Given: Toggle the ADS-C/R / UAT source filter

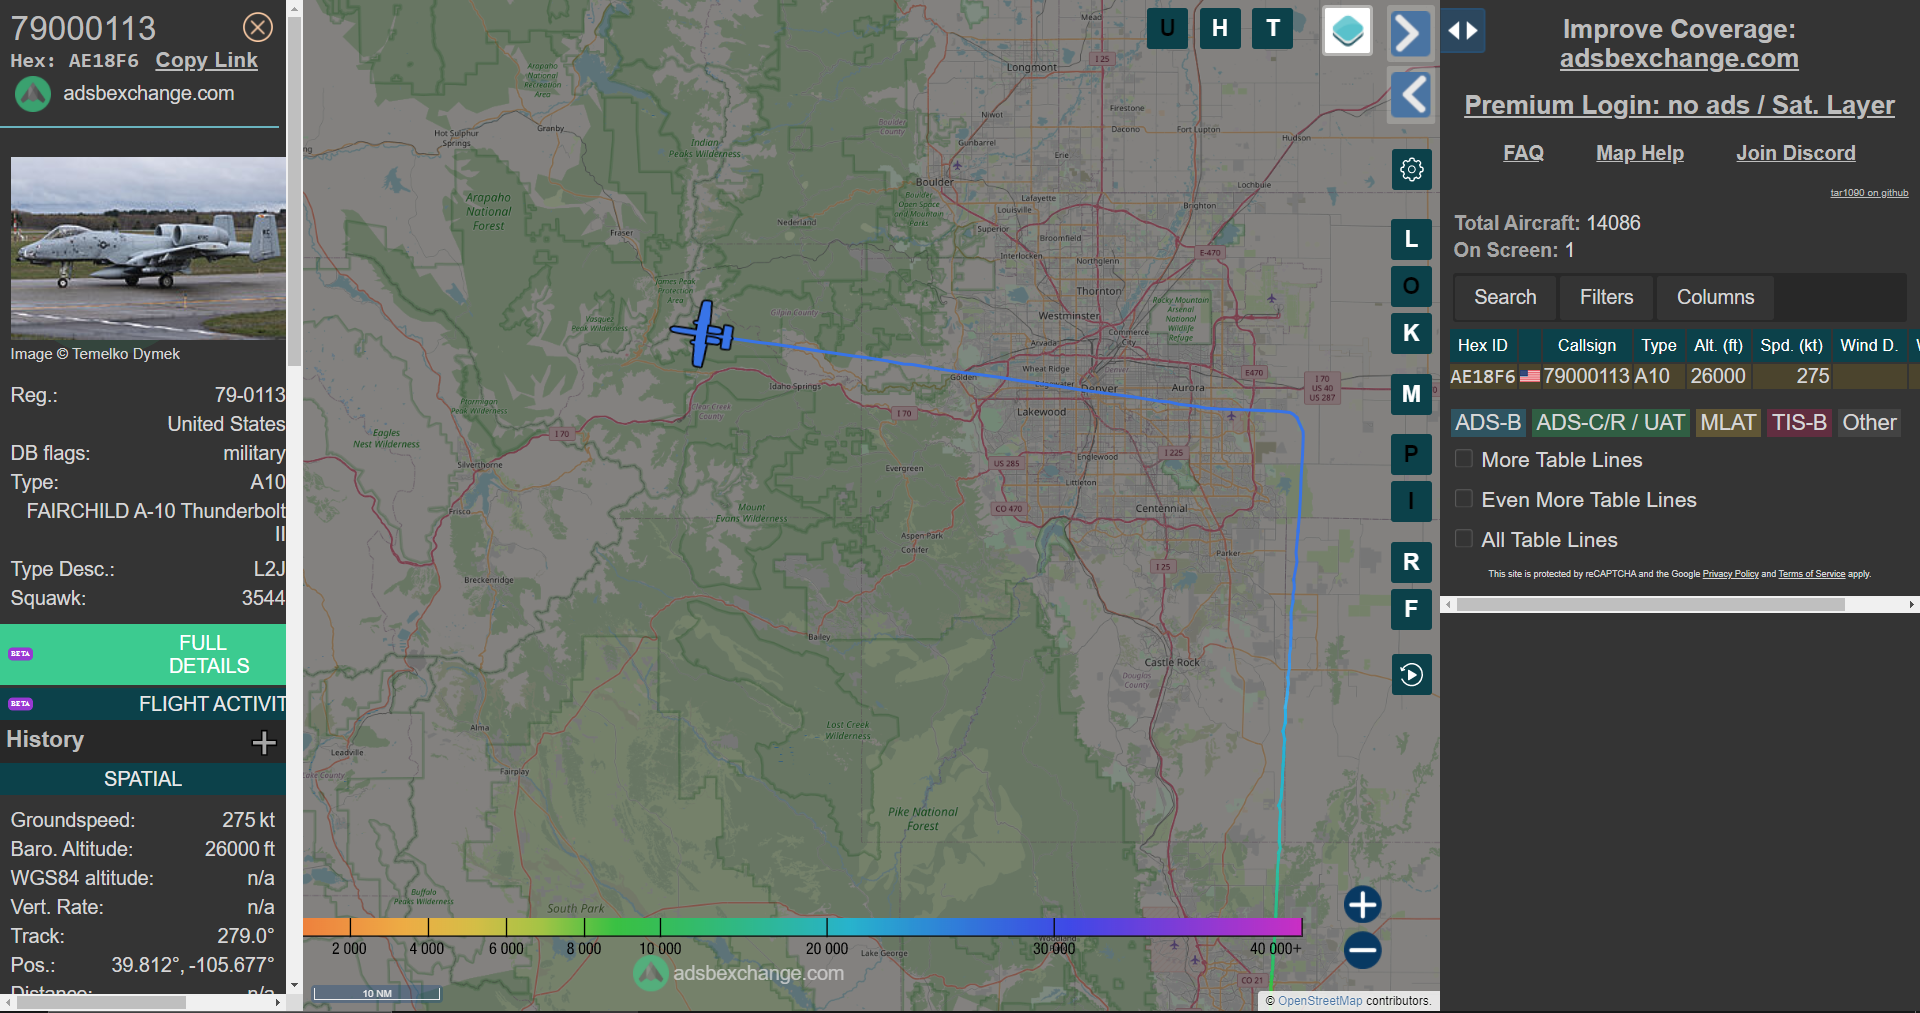Looking at the screenshot, I should [x=1610, y=423].
